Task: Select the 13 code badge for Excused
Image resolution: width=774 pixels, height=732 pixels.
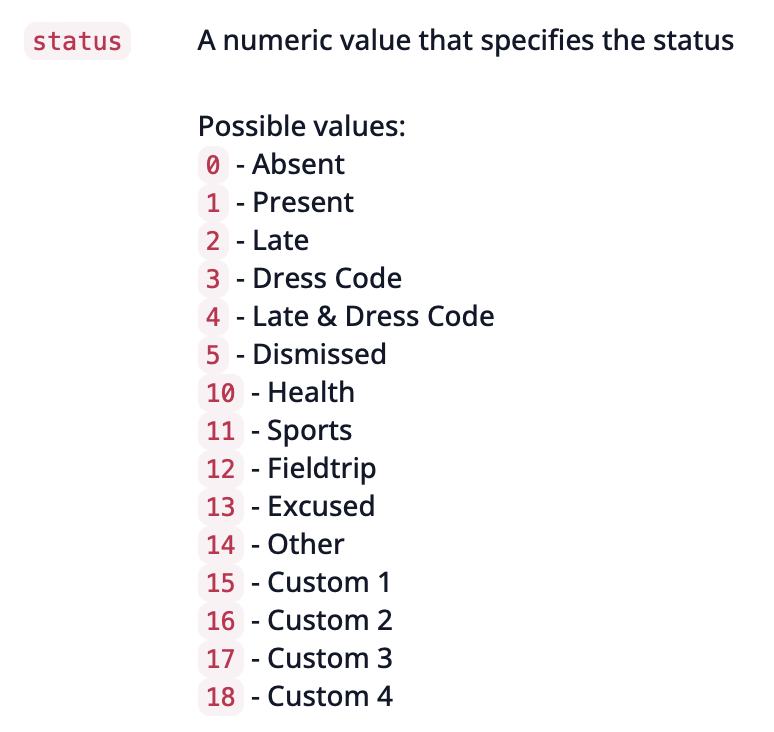Action: [221, 507]
